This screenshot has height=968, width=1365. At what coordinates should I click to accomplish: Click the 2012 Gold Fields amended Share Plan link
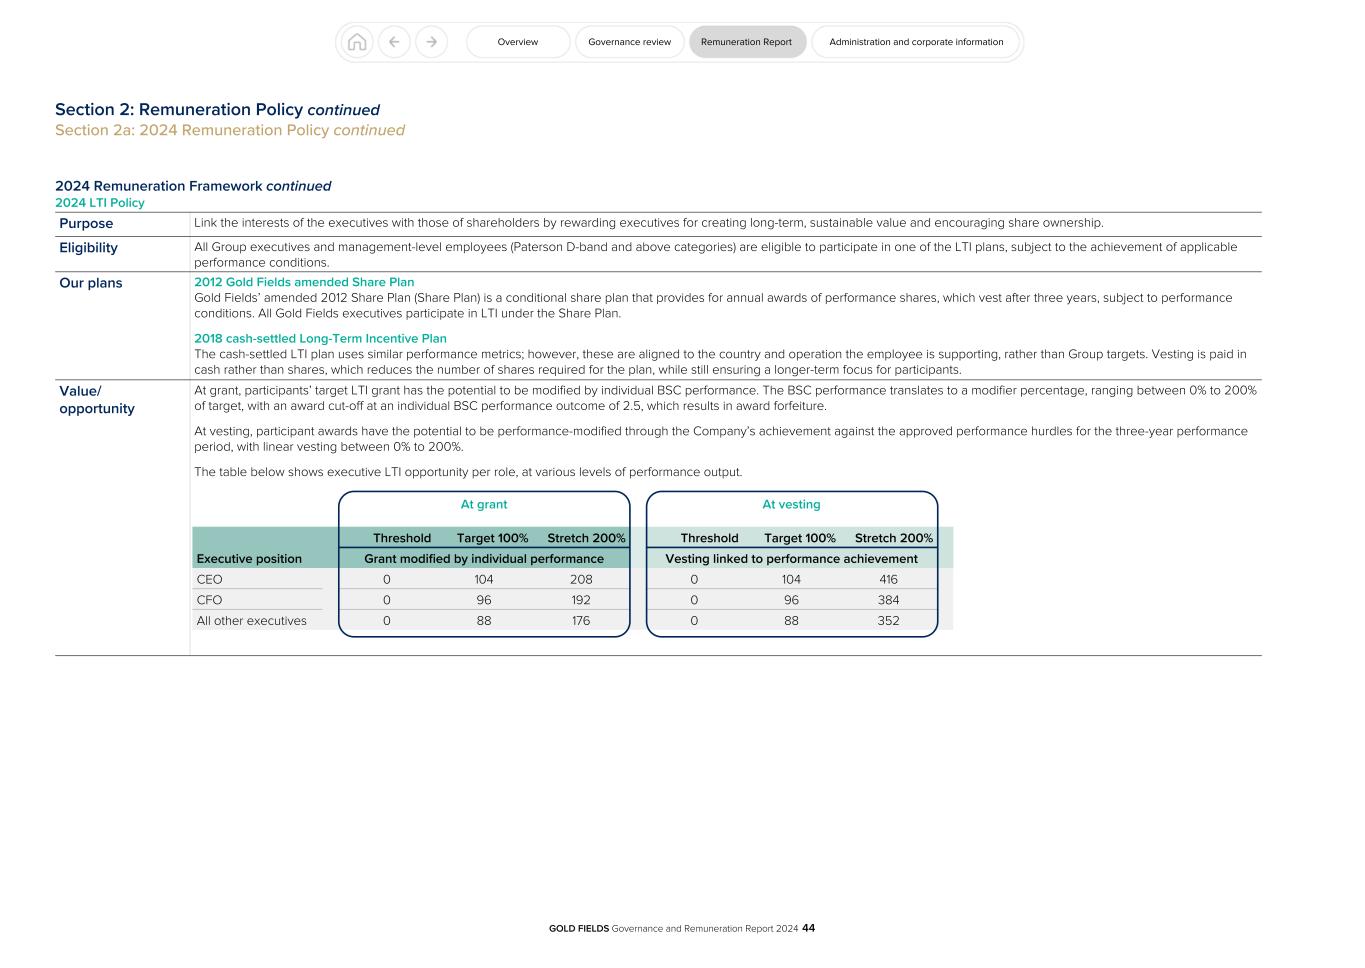pos(303,282)
